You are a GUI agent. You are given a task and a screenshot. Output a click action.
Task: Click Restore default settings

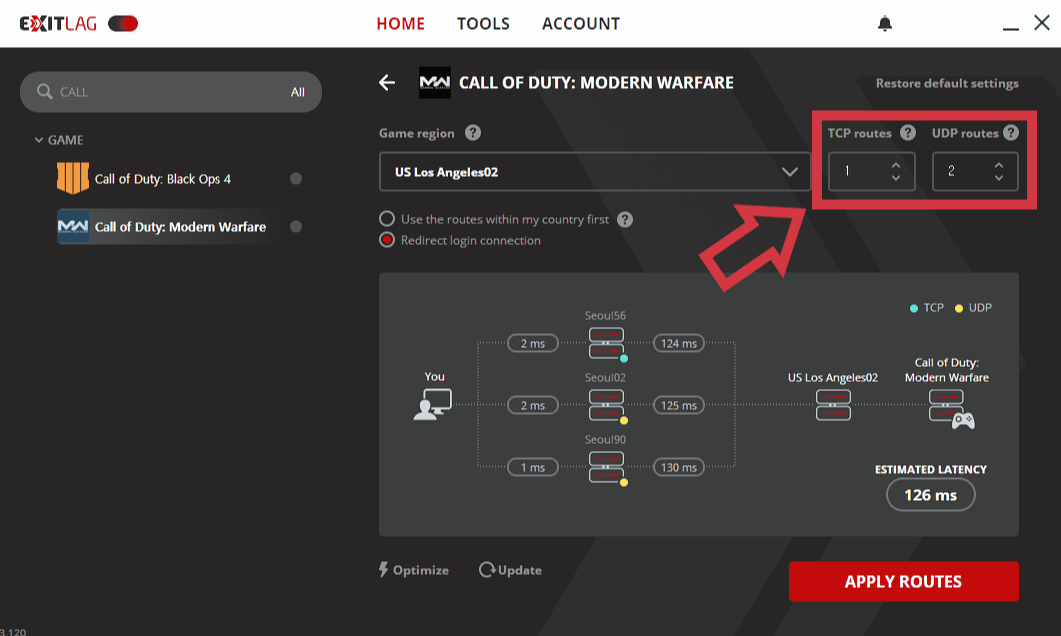(947, 83)
